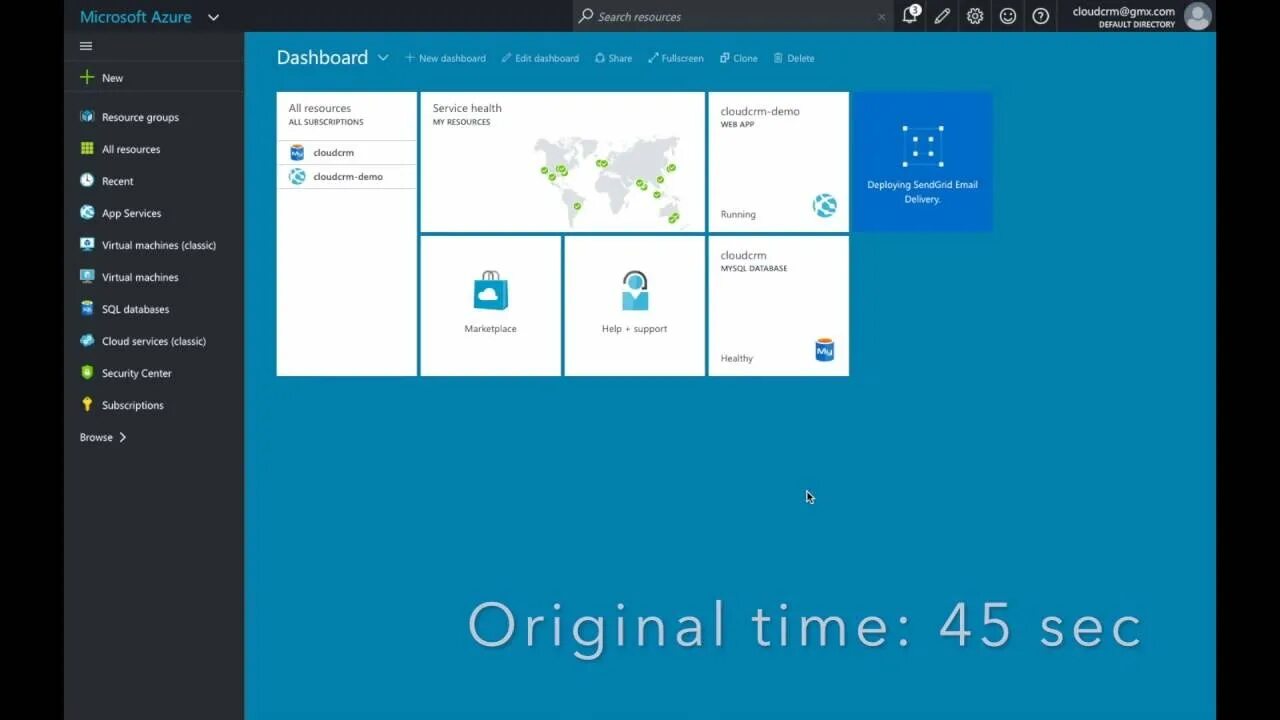
Task: Click the feedback smiley icon
Action: (x=1008, y=16)
